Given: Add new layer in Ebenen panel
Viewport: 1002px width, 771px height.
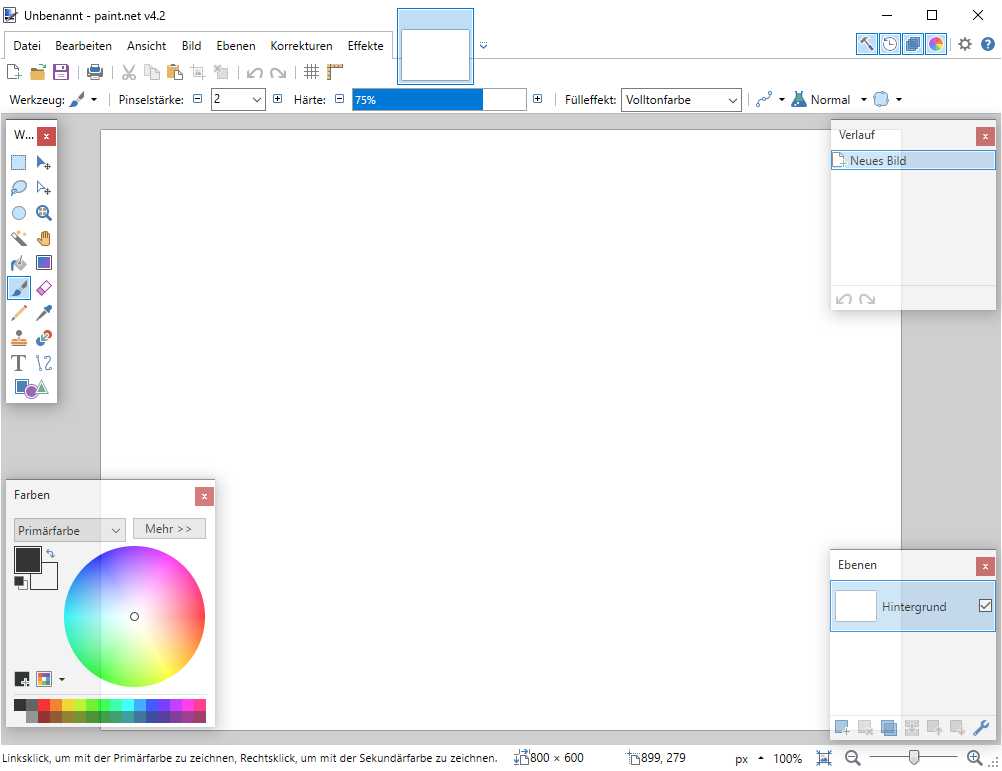Looking at the screenshot, I should coord(842,727).
